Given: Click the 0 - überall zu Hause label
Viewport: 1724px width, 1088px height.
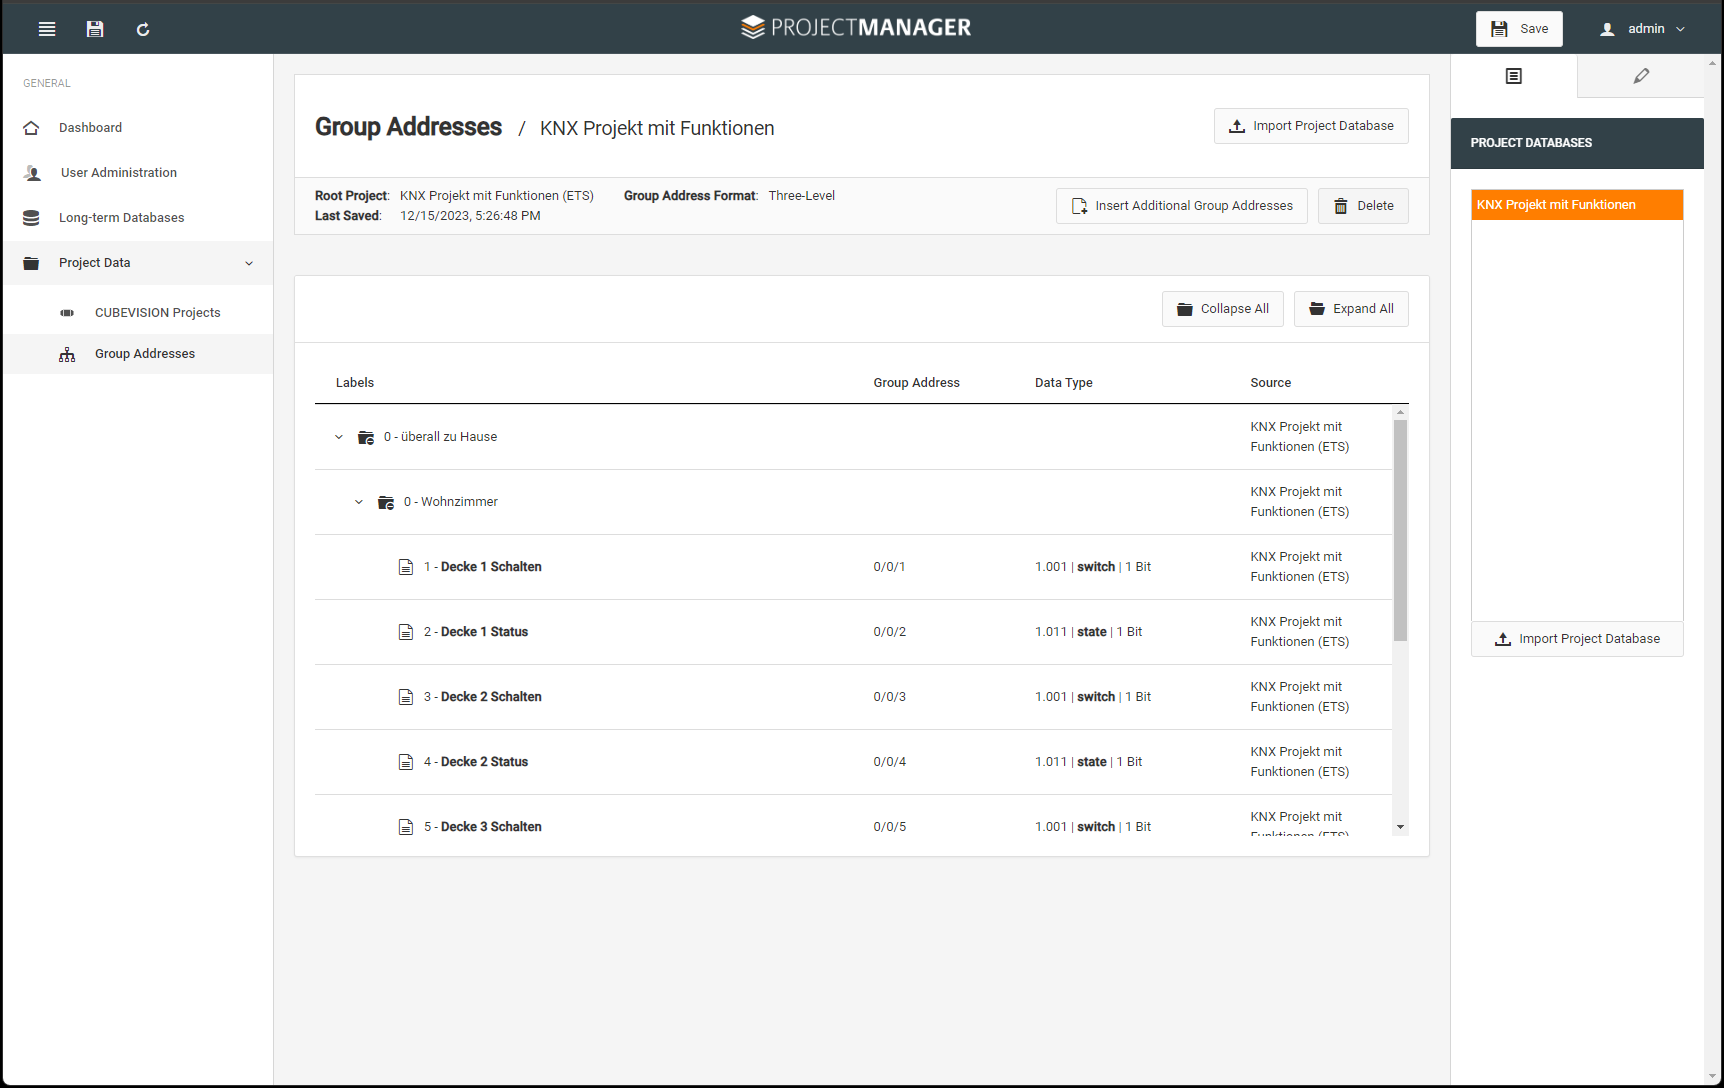Looking at the screenshot, I should pos(440,437).
